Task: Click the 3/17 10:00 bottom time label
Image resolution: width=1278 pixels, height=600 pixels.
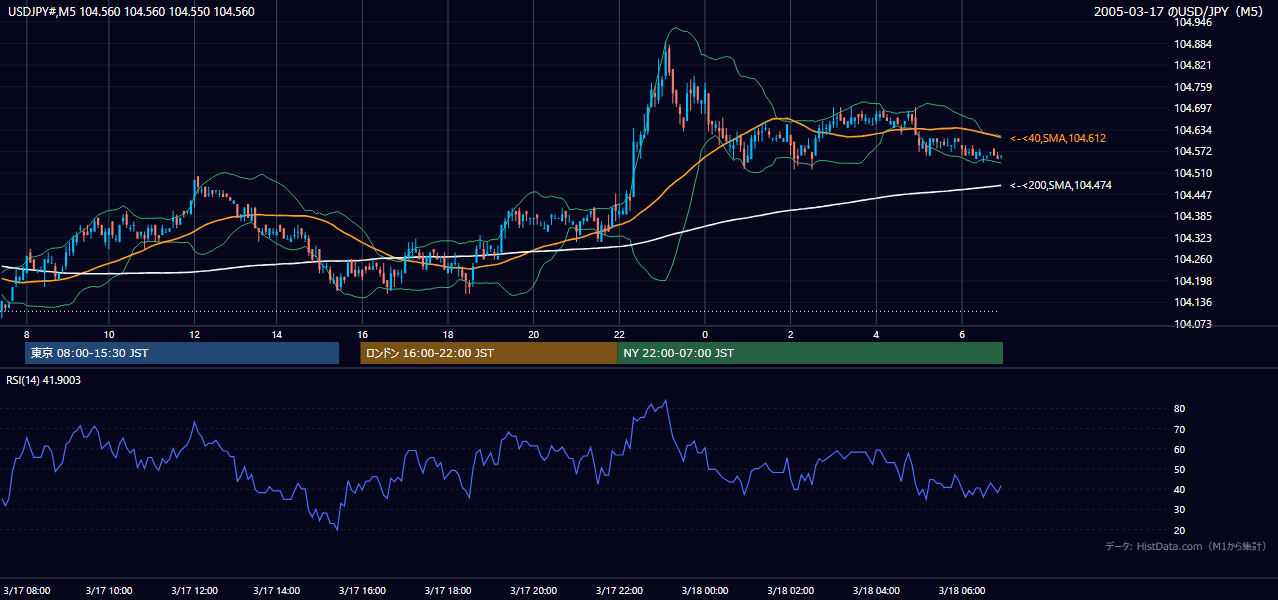Action: 110,590
